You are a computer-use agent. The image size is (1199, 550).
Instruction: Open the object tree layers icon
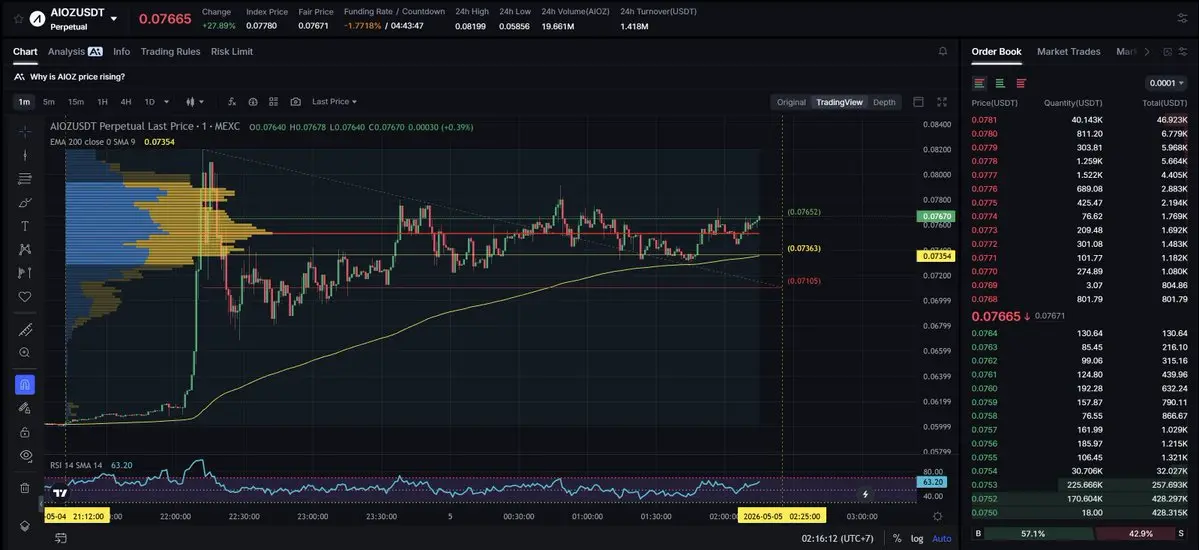(24, 526)
